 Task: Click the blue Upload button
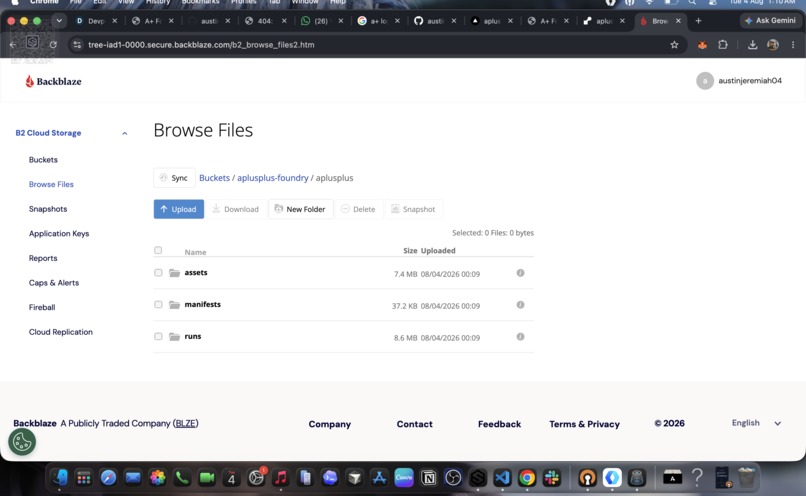click(x=178, y=209)
